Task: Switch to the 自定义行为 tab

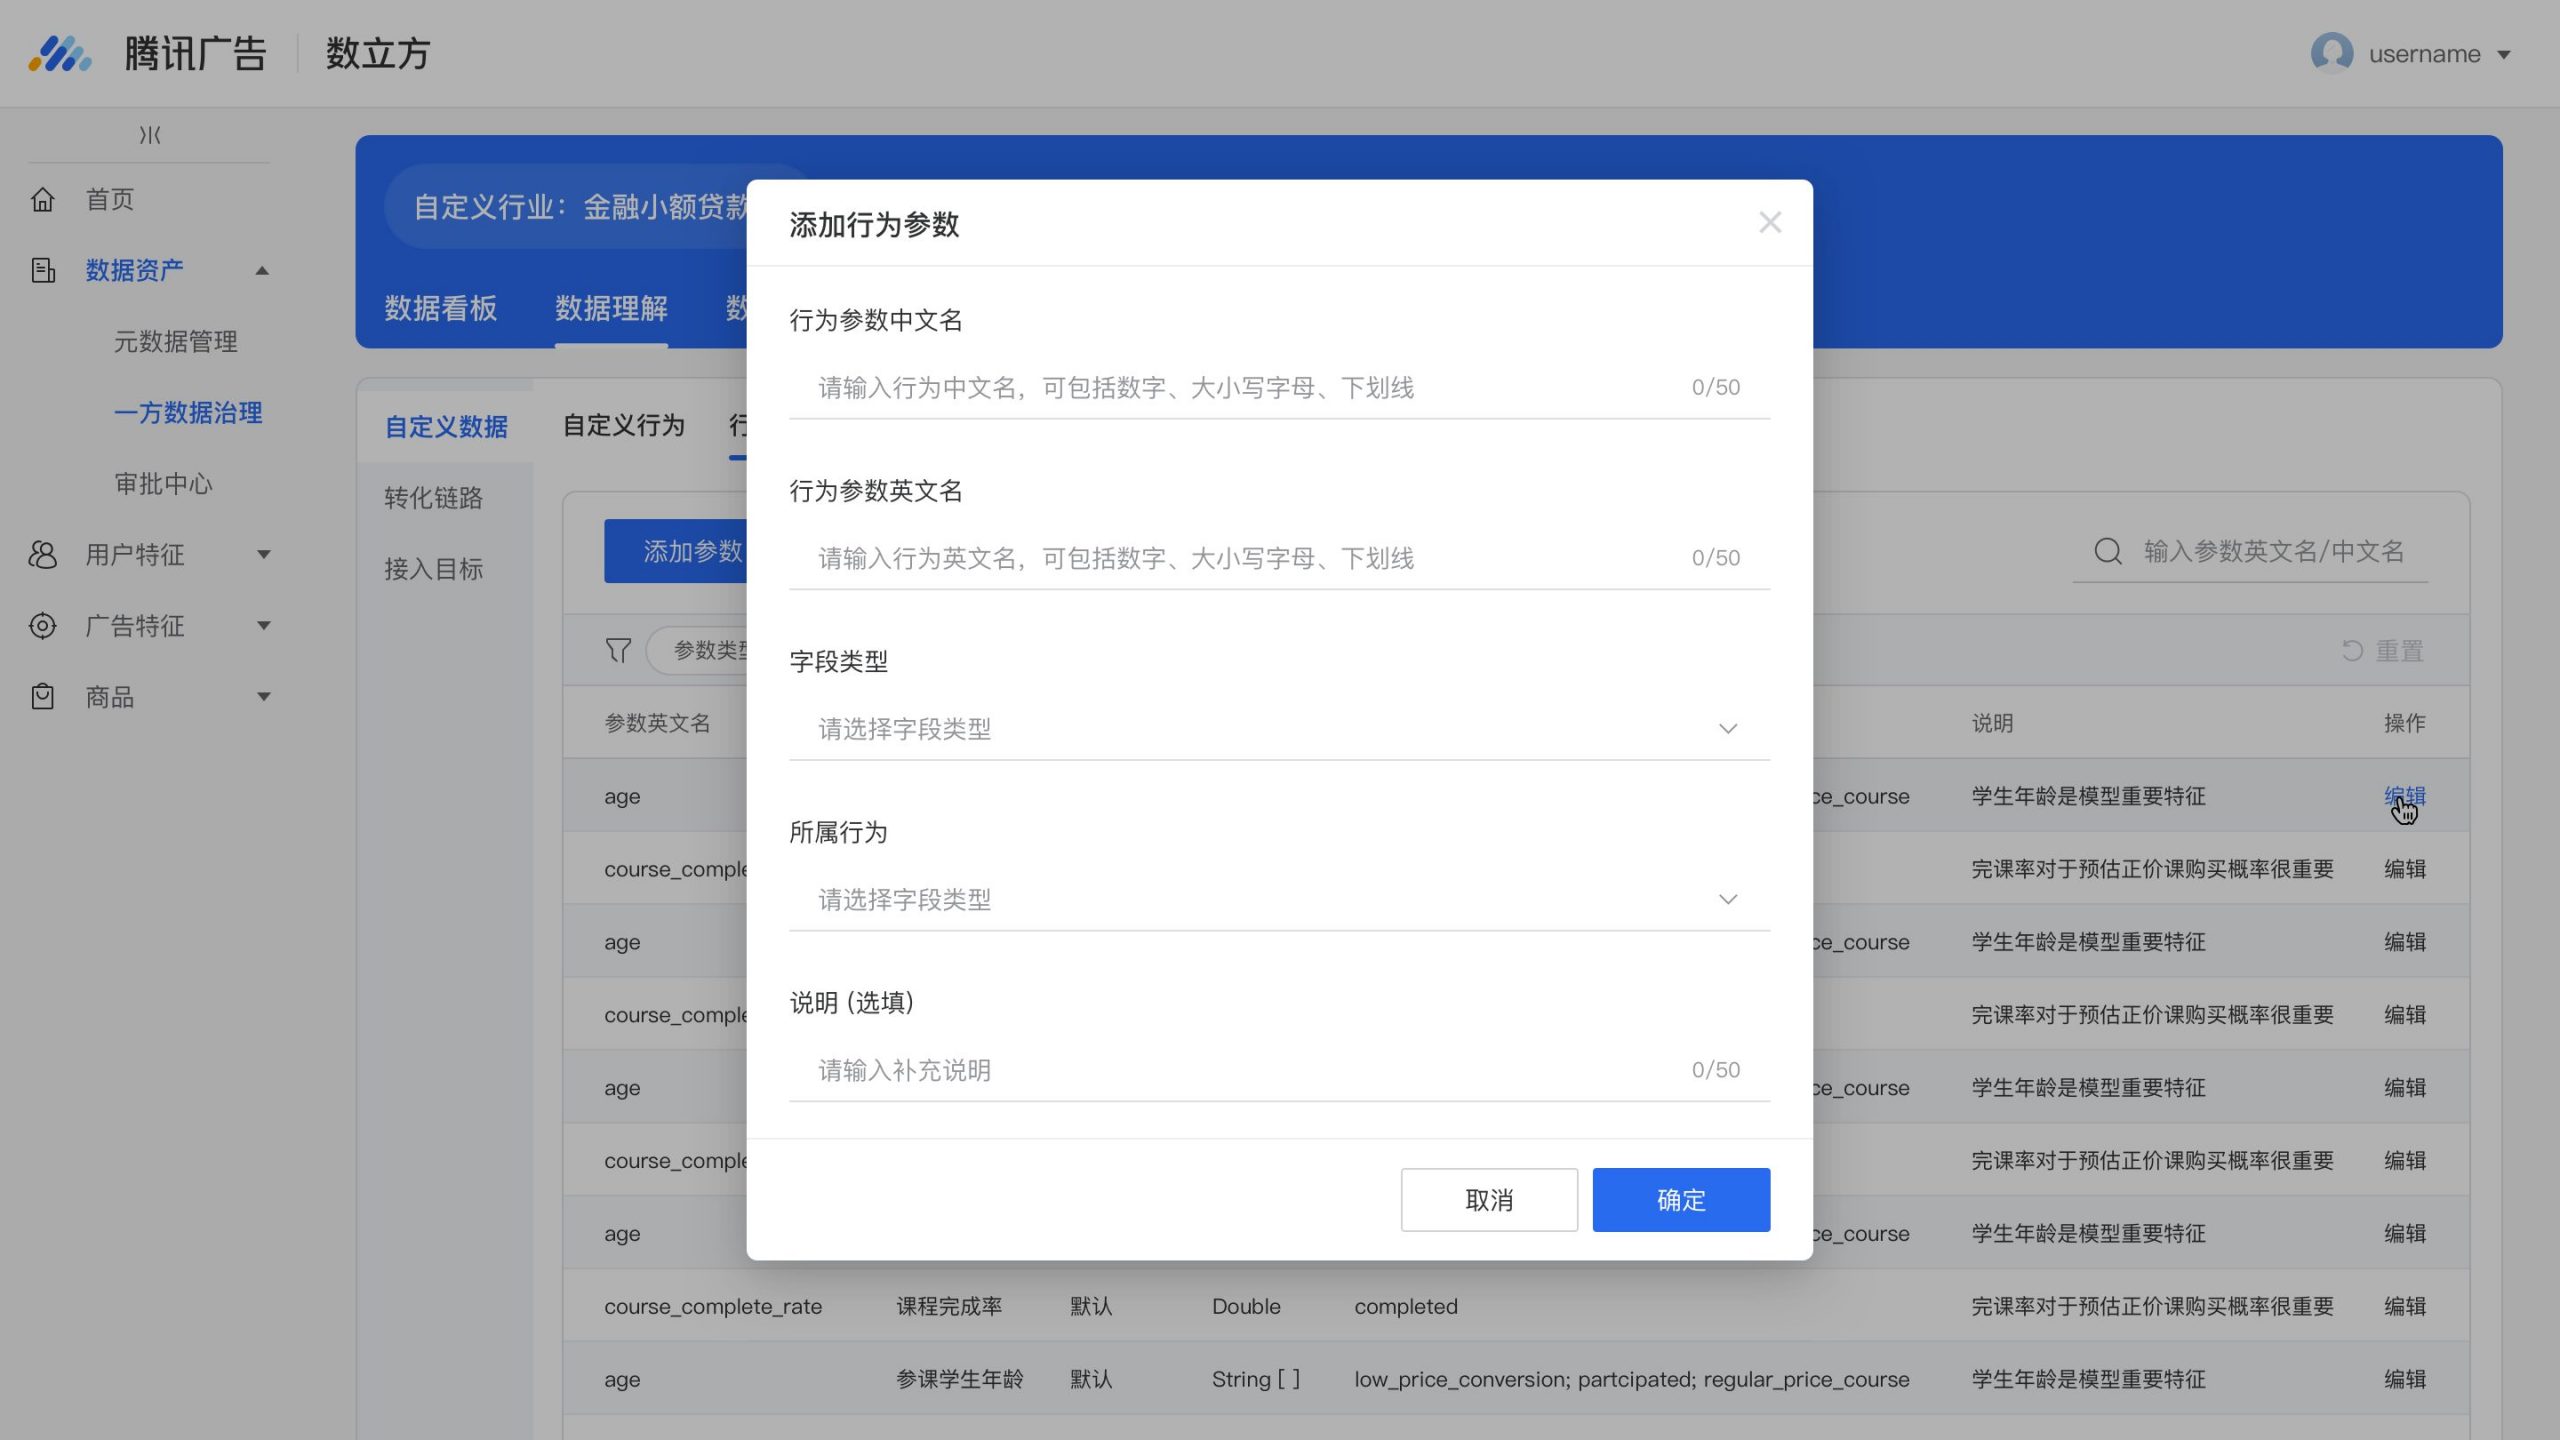Action: click(x=624, y=426)
